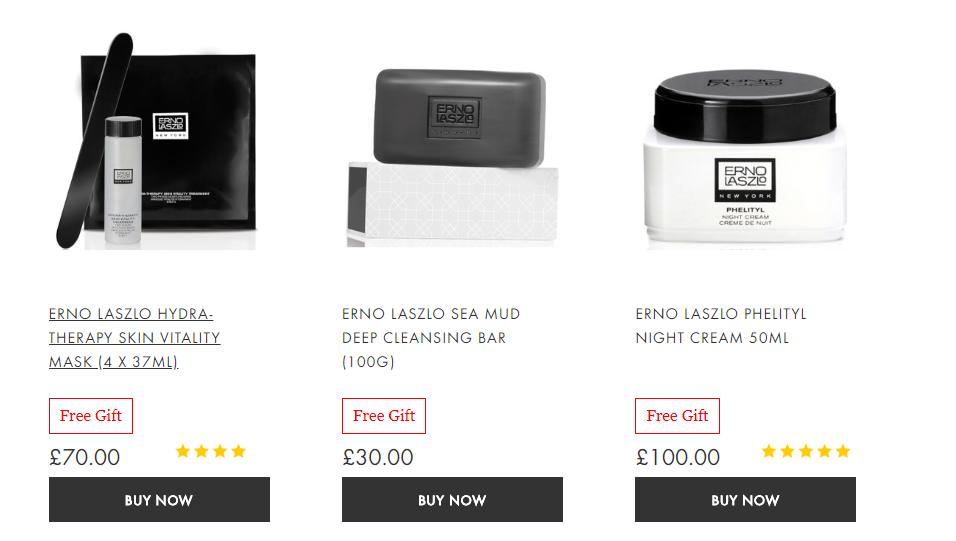Viewport: 956px width, 541px height.
Task: Click fifth star of Phelityl Night Cream rating
Action: click(x=843, y=451)
